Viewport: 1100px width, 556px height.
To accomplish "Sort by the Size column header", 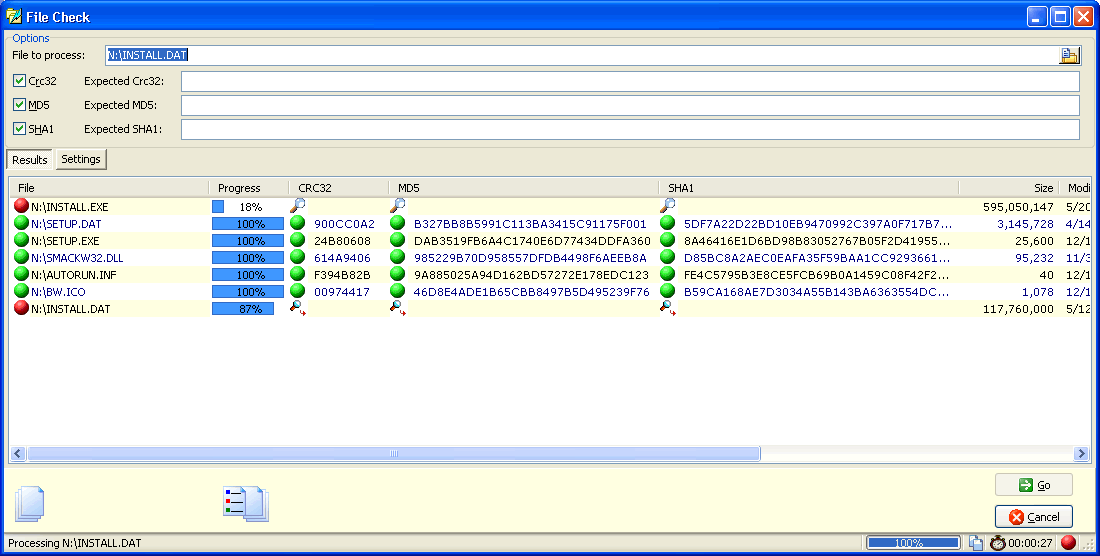I will [1008, 188].
